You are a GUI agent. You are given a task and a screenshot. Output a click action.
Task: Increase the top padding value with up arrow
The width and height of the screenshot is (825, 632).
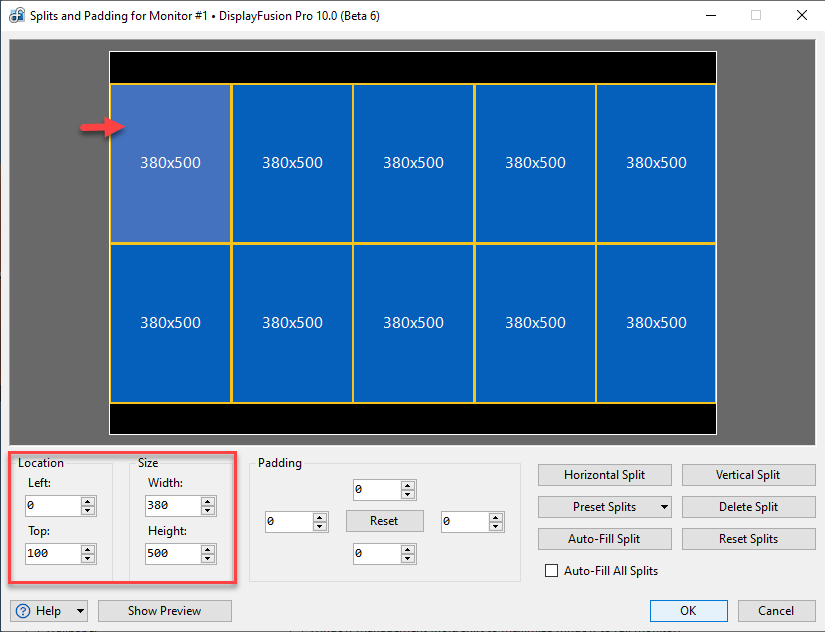(407, 485)
